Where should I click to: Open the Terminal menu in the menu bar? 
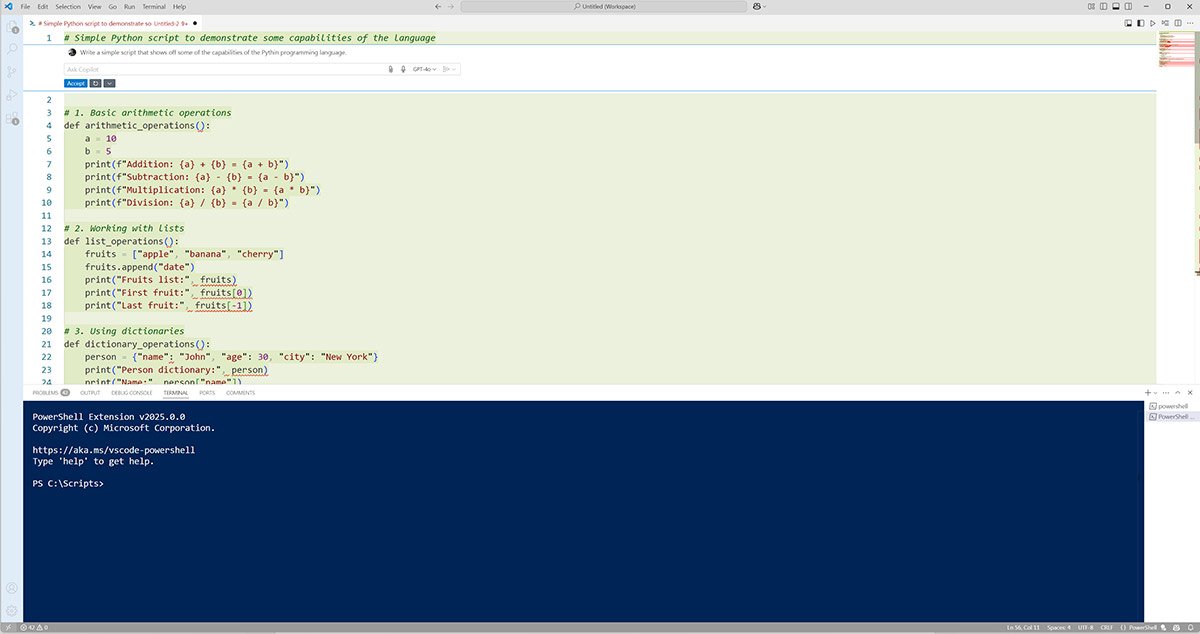tap(153, 6)
